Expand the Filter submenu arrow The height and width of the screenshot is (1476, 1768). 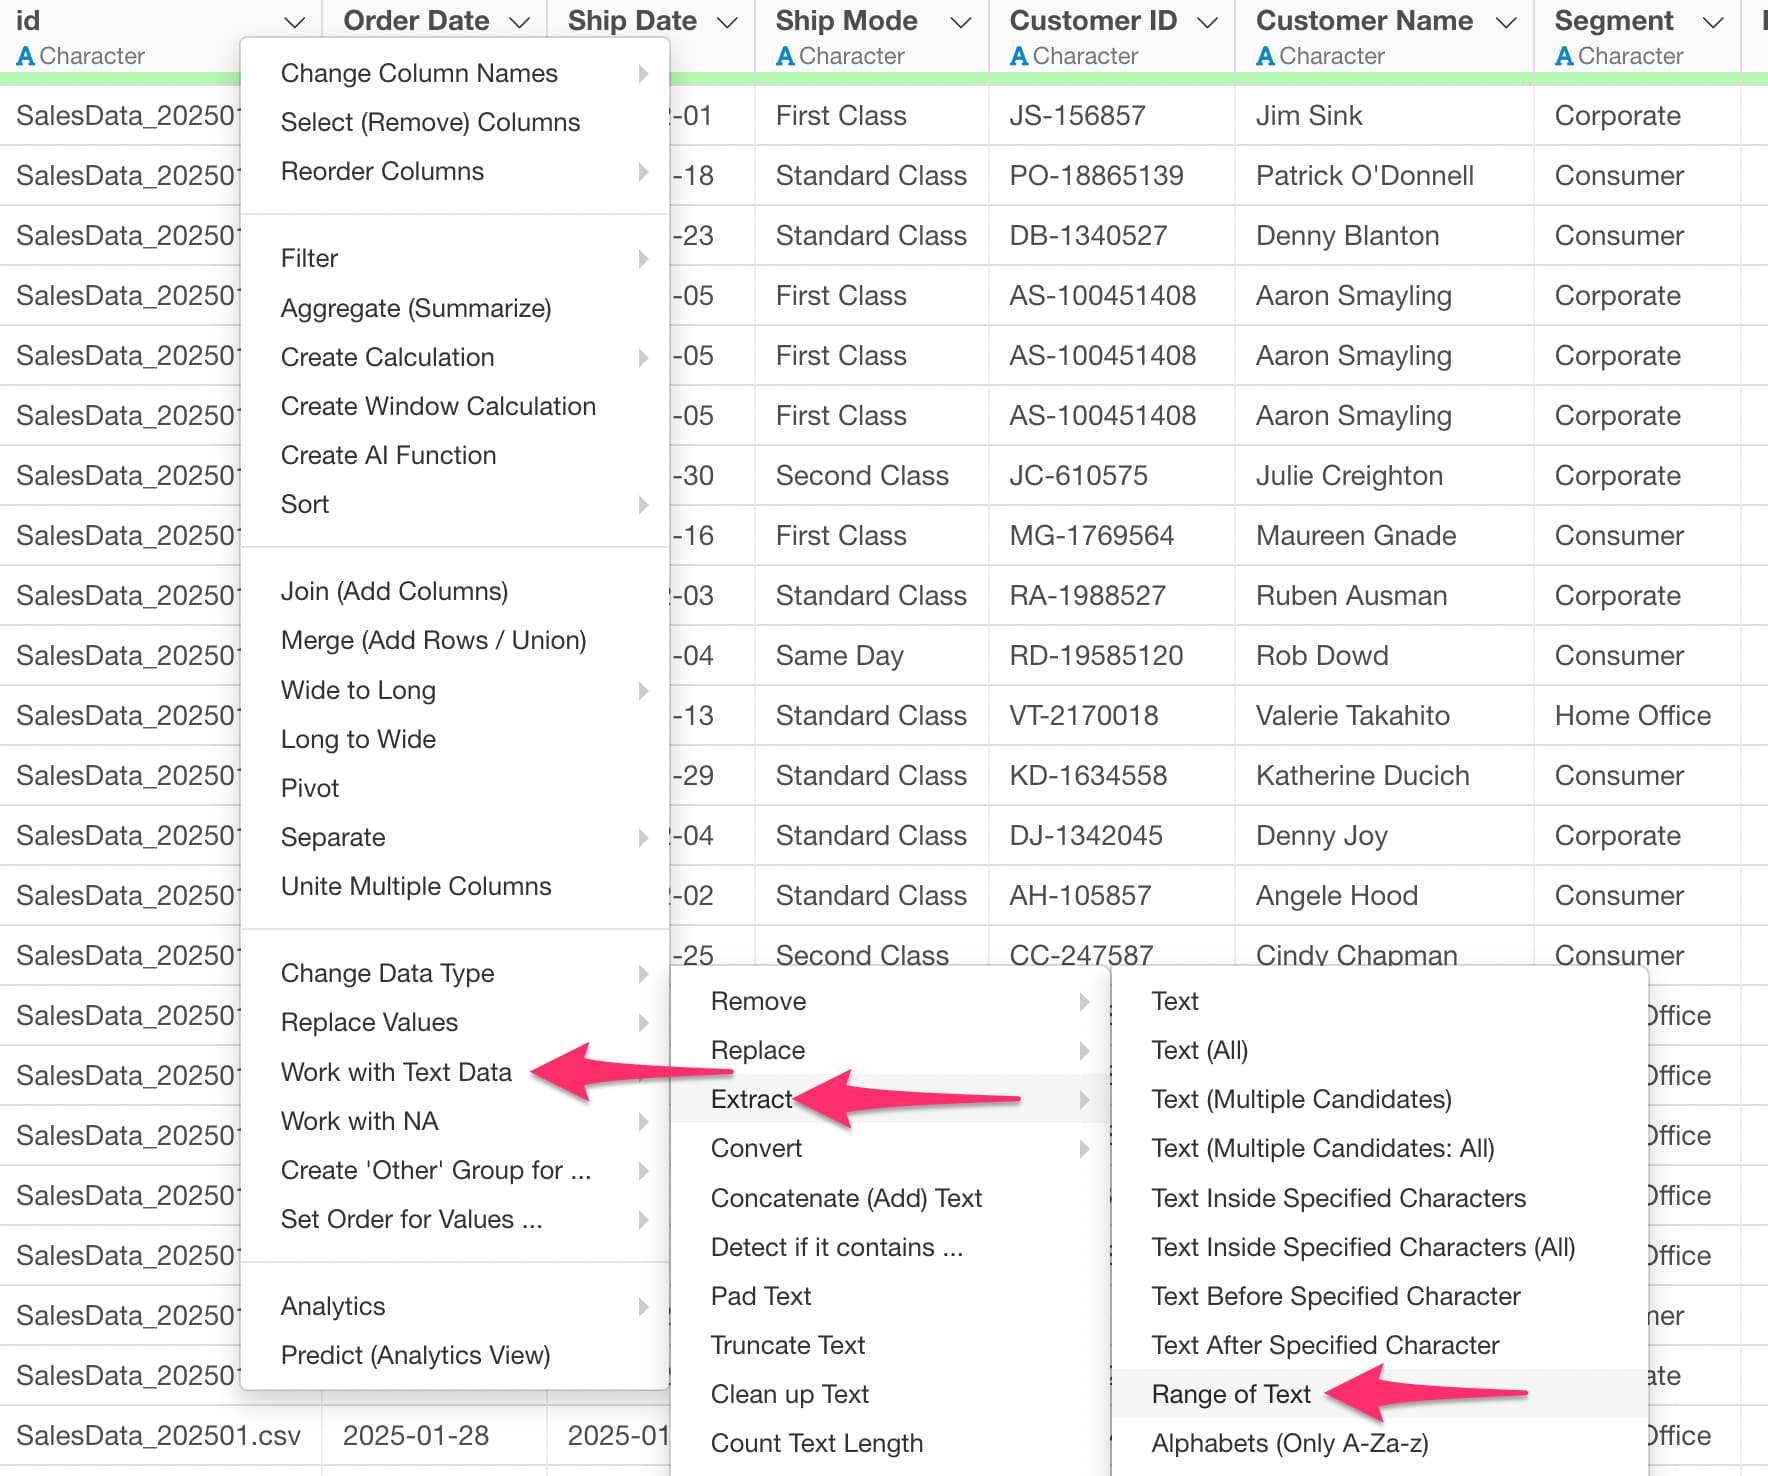[643, 259]
